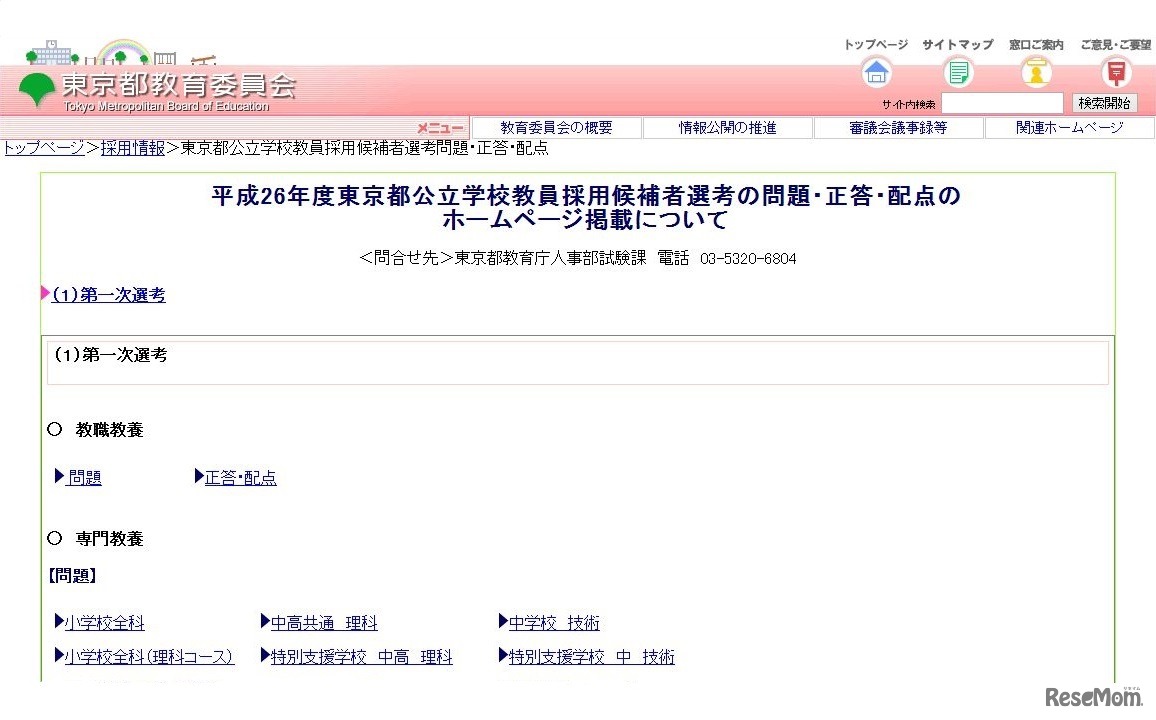Image resolution: width=1156 pixels, height=720 pixels.
Task: Expand the triangle beside 小学校全科(理科コース)
Action: pyautogui.click(x=58, y=657)
